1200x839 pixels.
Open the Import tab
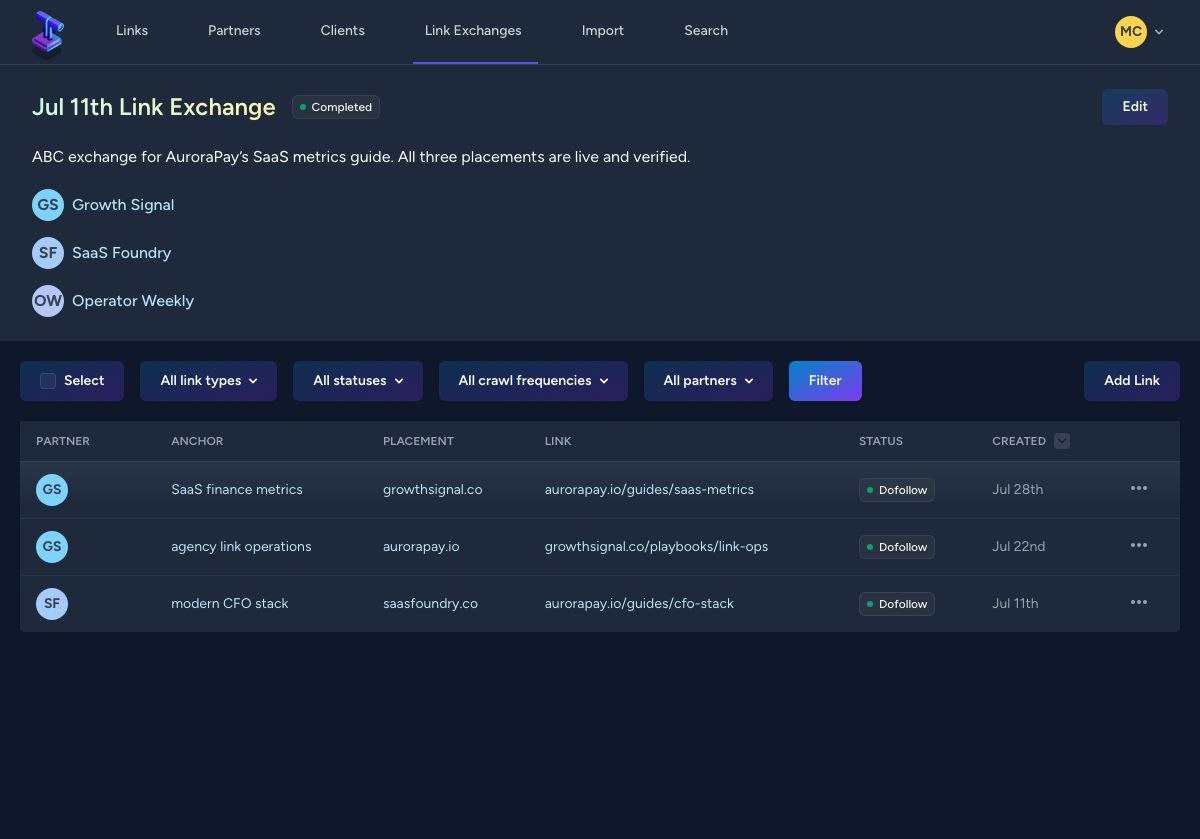603,31
